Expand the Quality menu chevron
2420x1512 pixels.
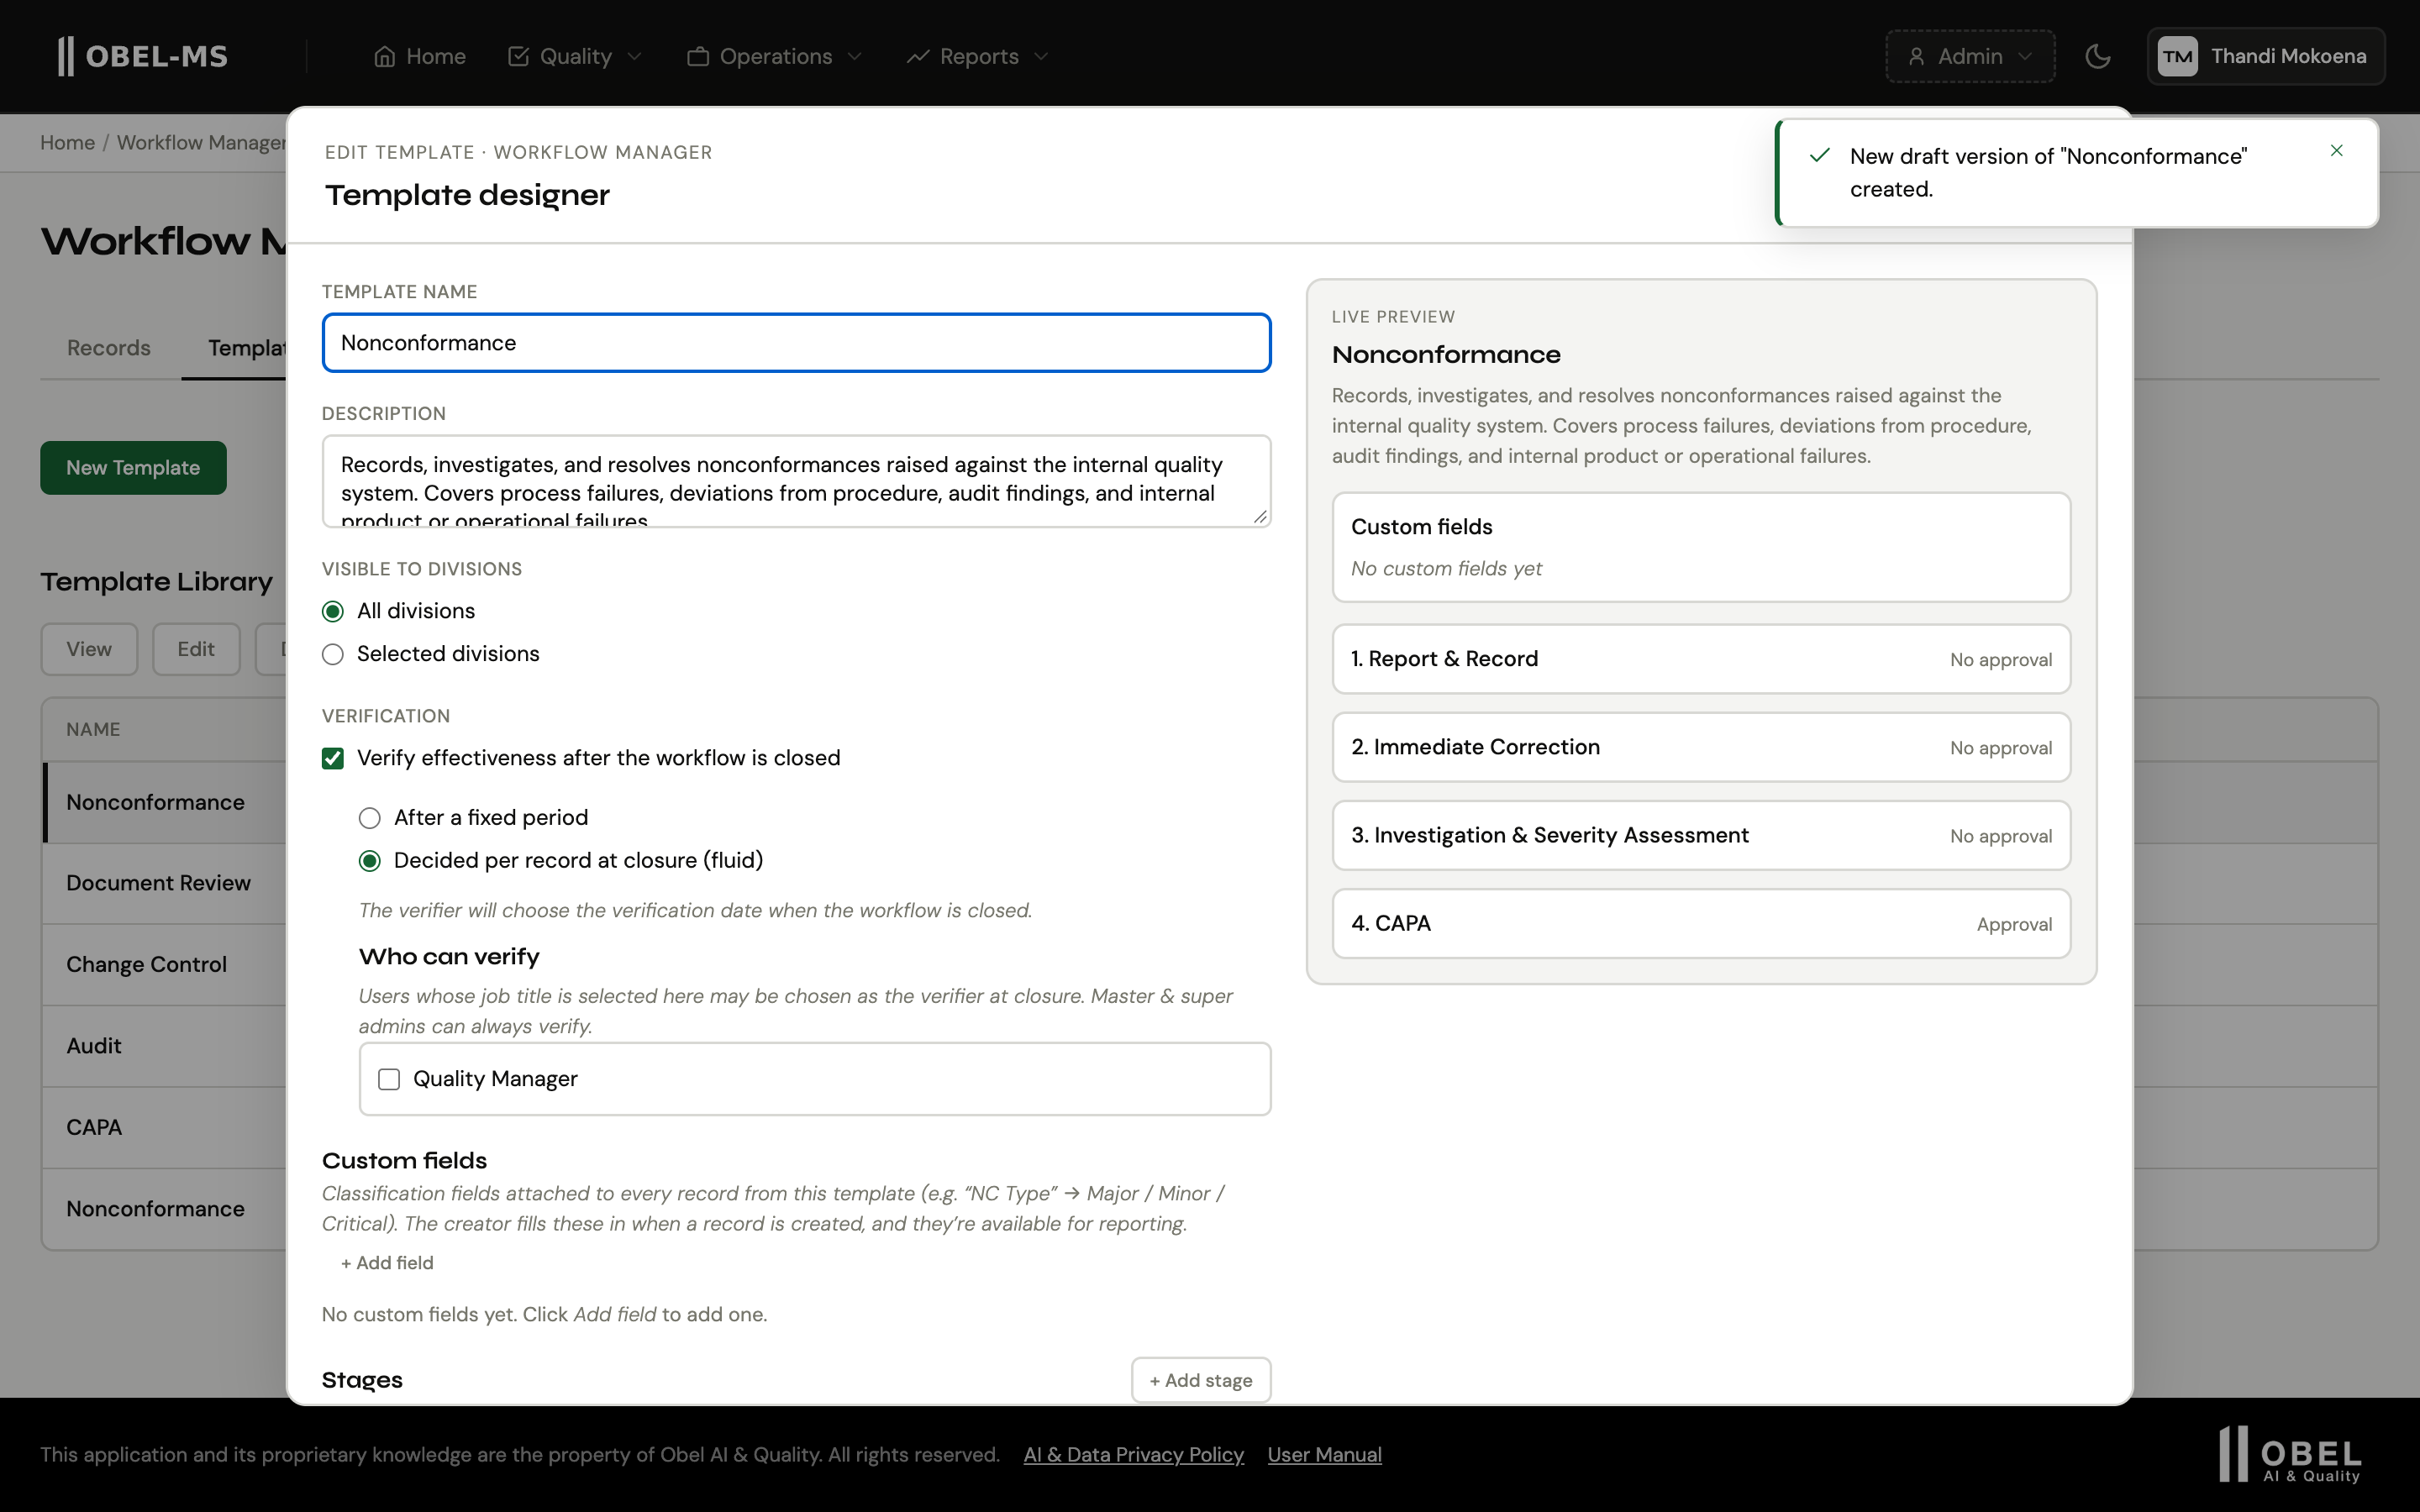634,57
